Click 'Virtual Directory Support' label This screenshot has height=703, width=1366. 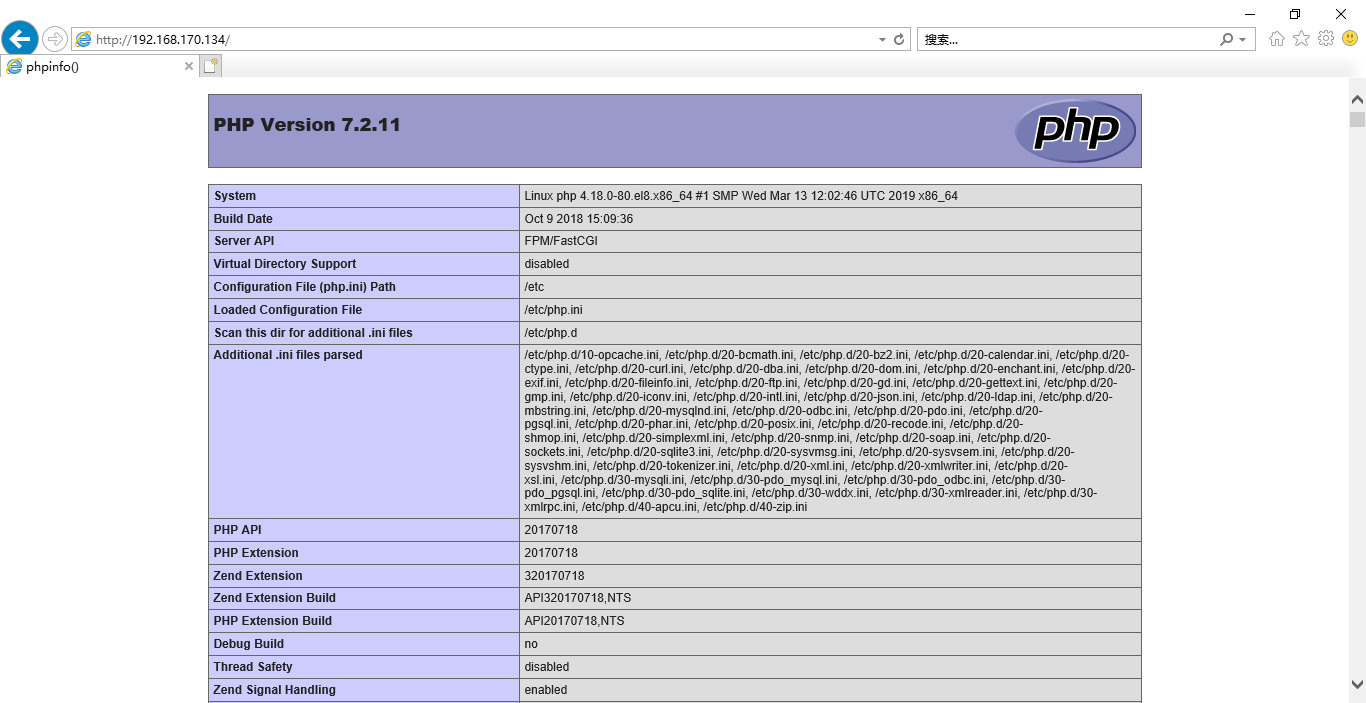coord(285,264)
